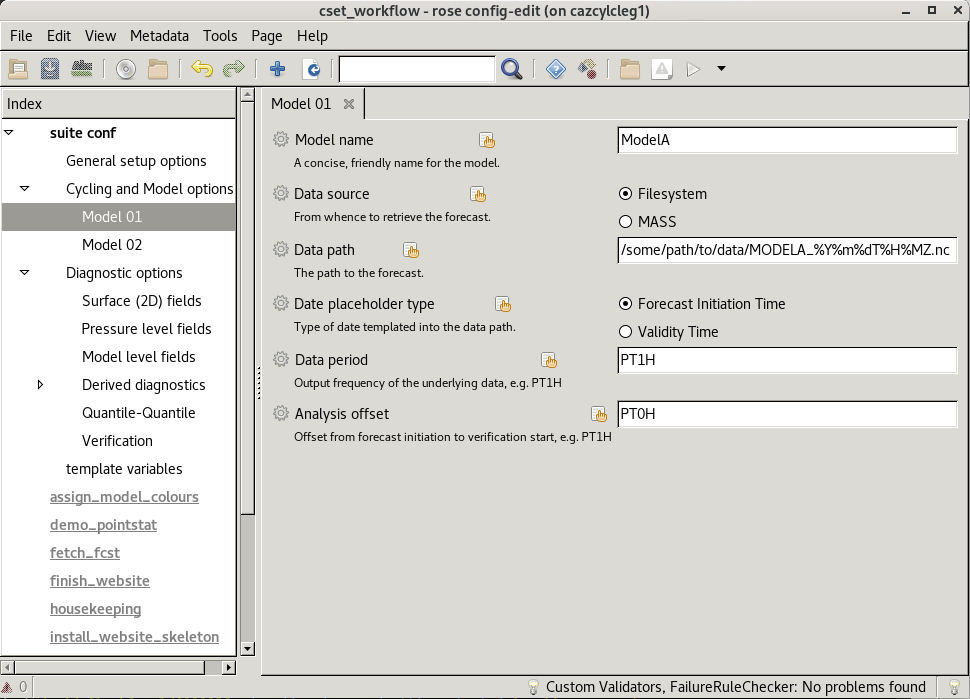
Task: Click the modified flag icon next to Date placeholder type
Action: click(x=503, y=304)
